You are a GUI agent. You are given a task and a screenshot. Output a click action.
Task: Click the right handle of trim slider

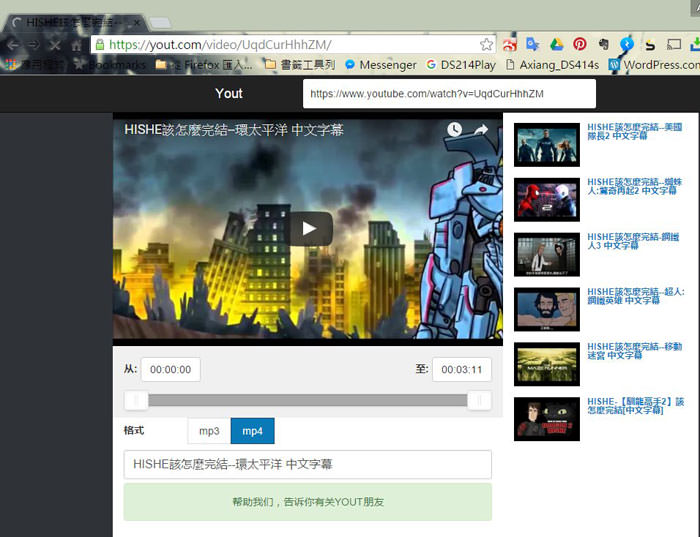click(479, 401)
